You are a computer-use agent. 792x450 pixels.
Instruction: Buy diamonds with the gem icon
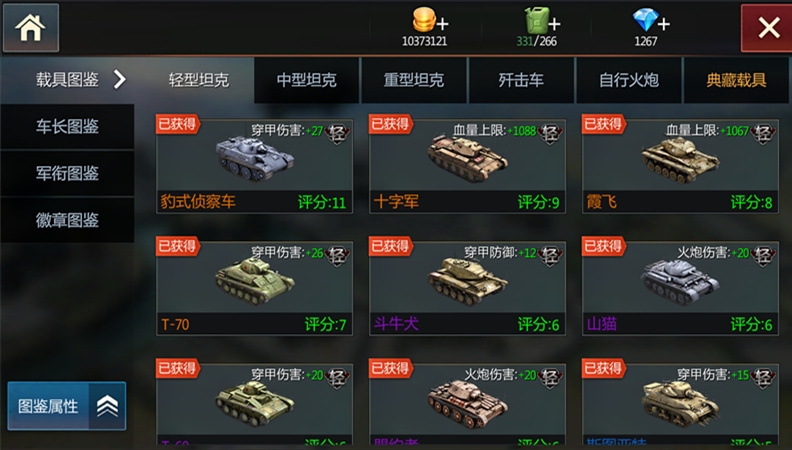click(x=651, y=21)
